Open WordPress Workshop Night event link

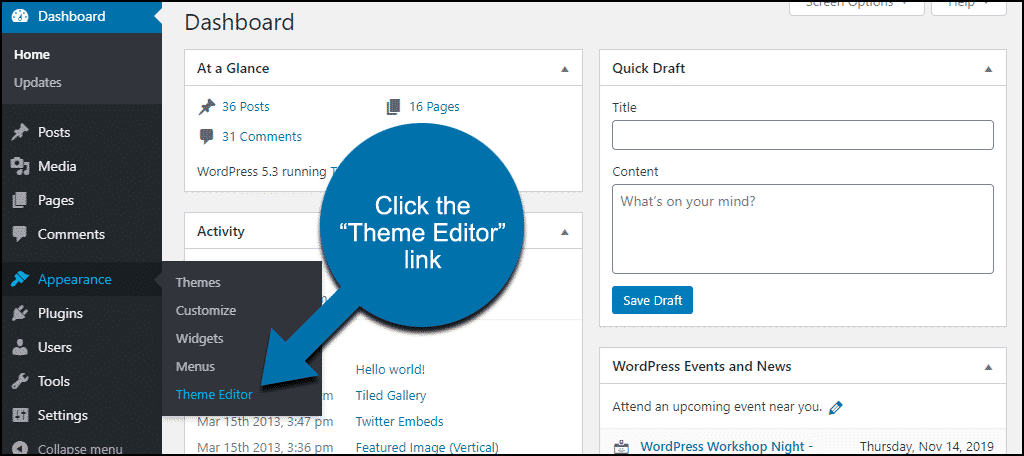point(726,446)
